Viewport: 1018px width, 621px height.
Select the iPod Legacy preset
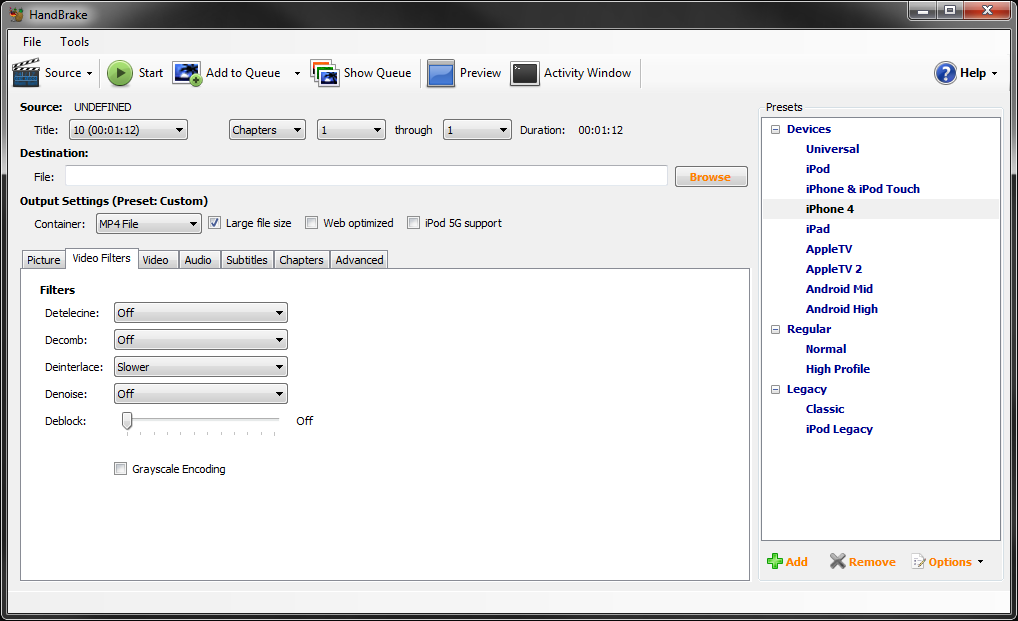click(839, 430)
